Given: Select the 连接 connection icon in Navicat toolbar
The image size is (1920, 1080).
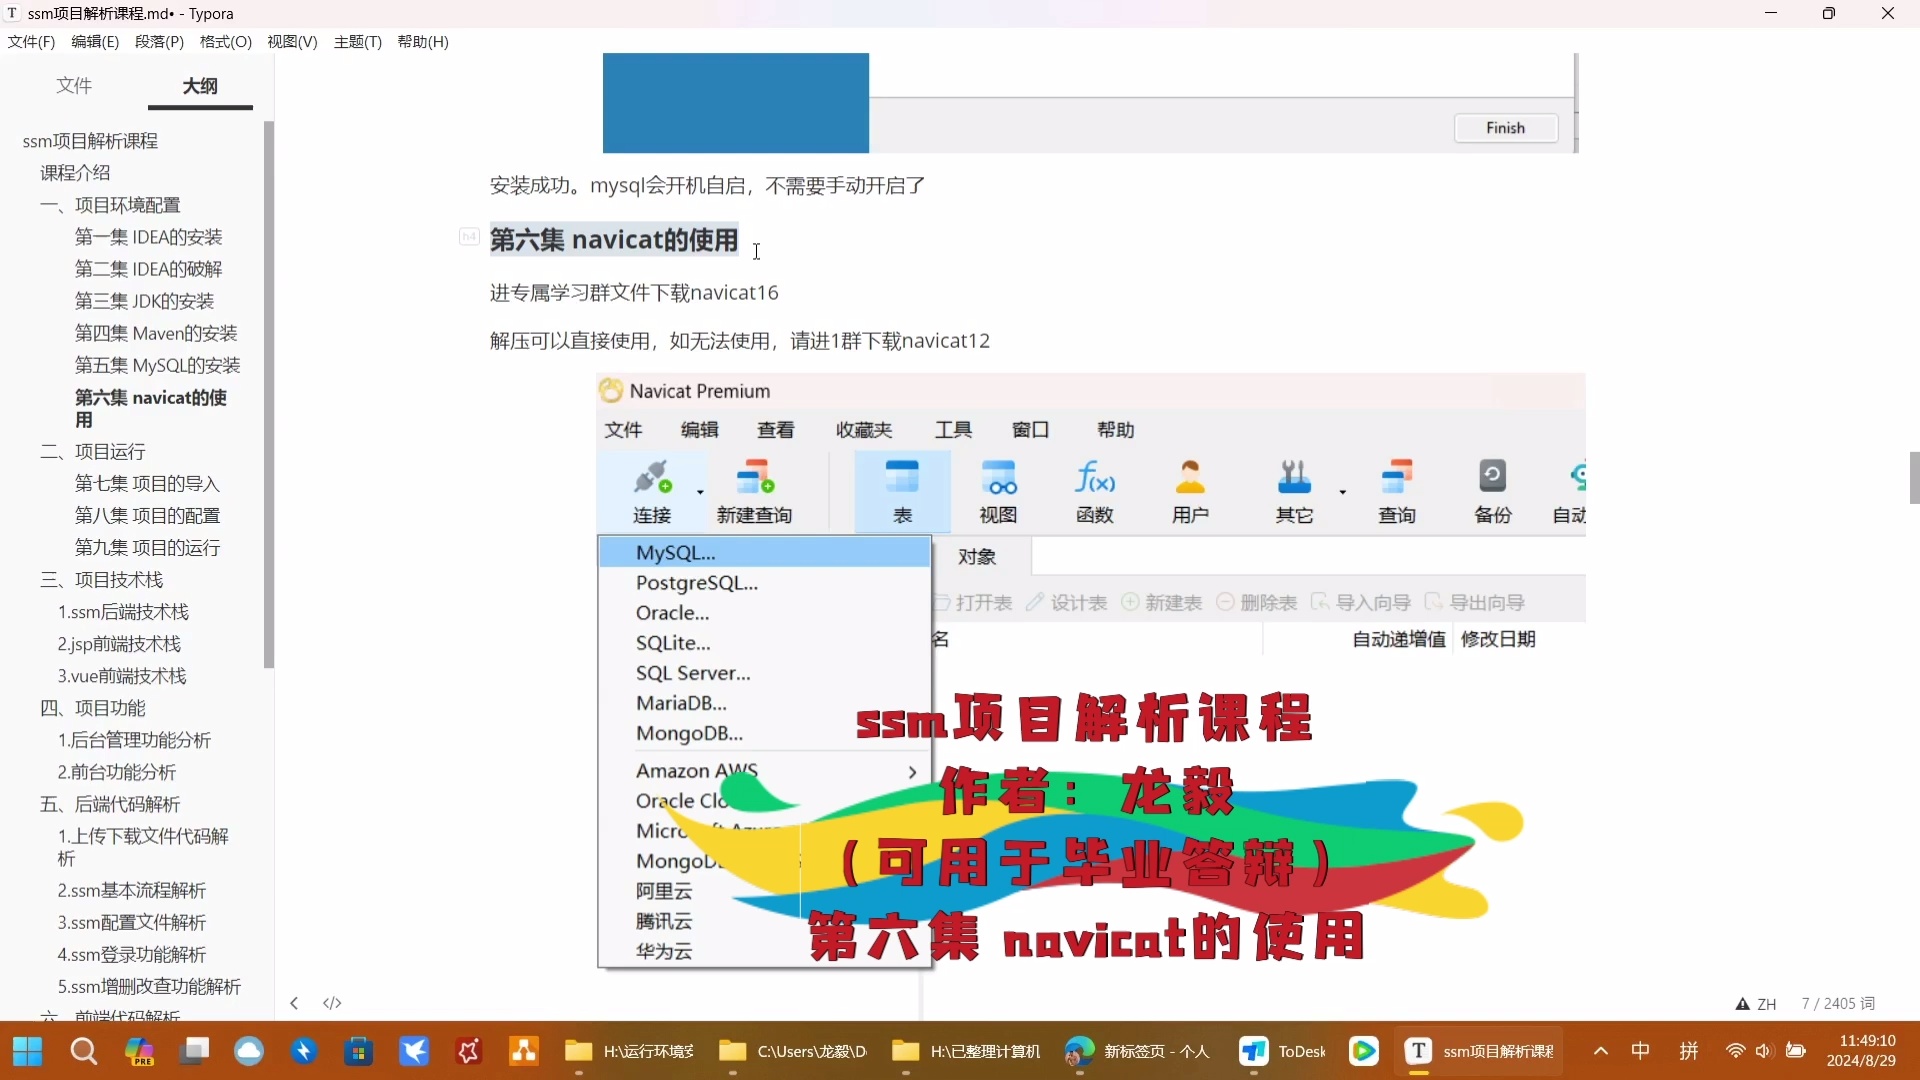Looking at the screenshot, I should 651,490.
